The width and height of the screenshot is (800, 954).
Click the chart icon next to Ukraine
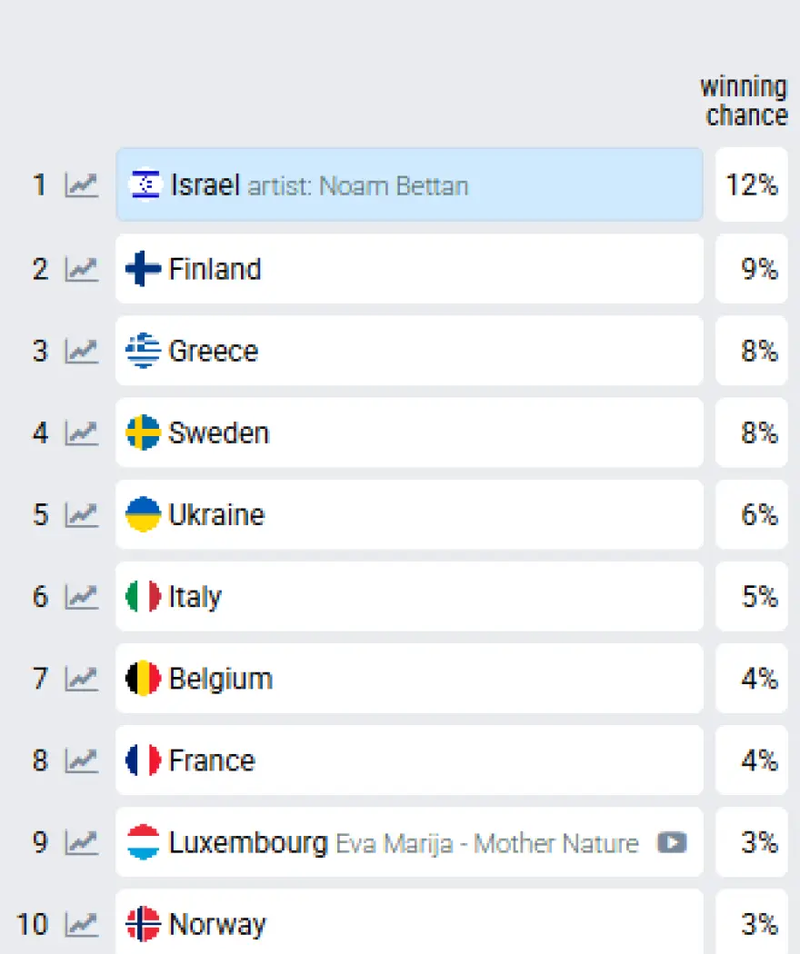82,514
